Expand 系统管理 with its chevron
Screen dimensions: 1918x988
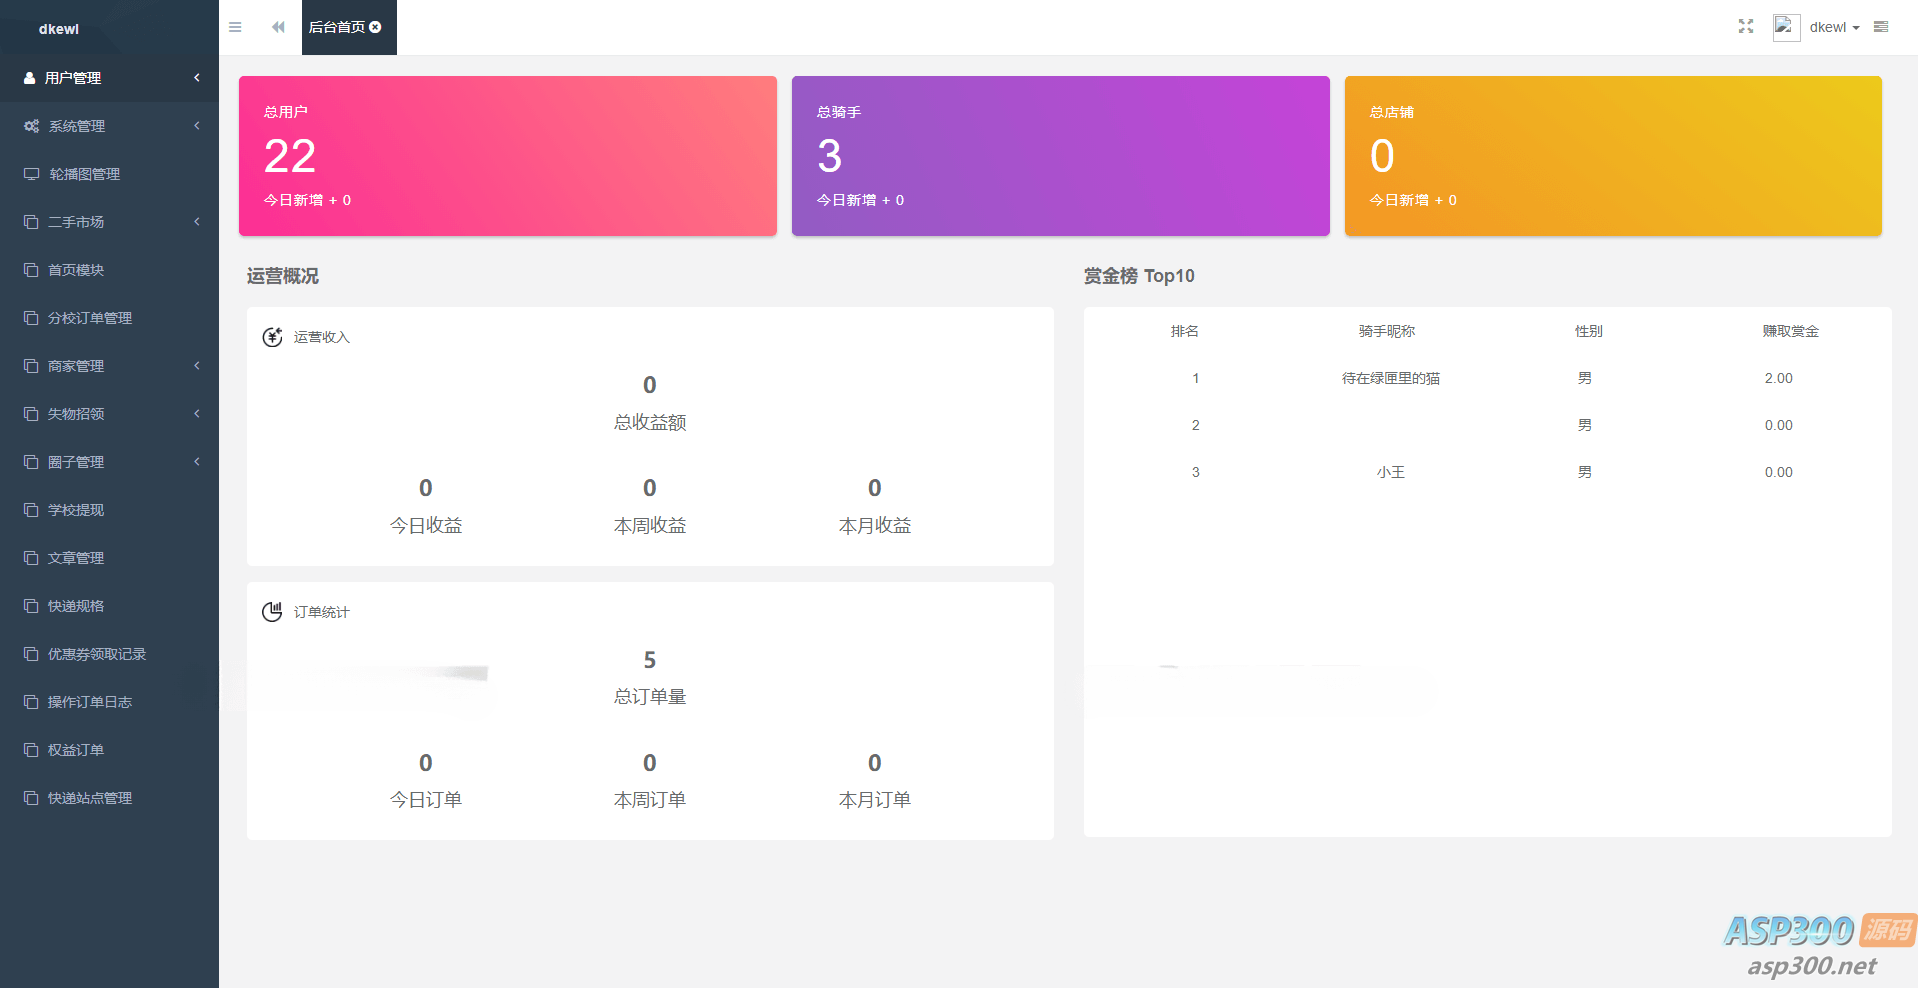197,126
